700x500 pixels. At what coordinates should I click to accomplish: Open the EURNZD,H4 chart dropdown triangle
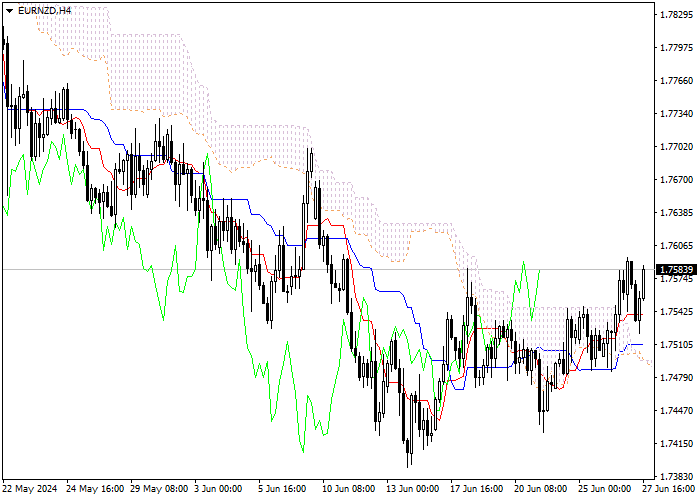tap(9, 11)
